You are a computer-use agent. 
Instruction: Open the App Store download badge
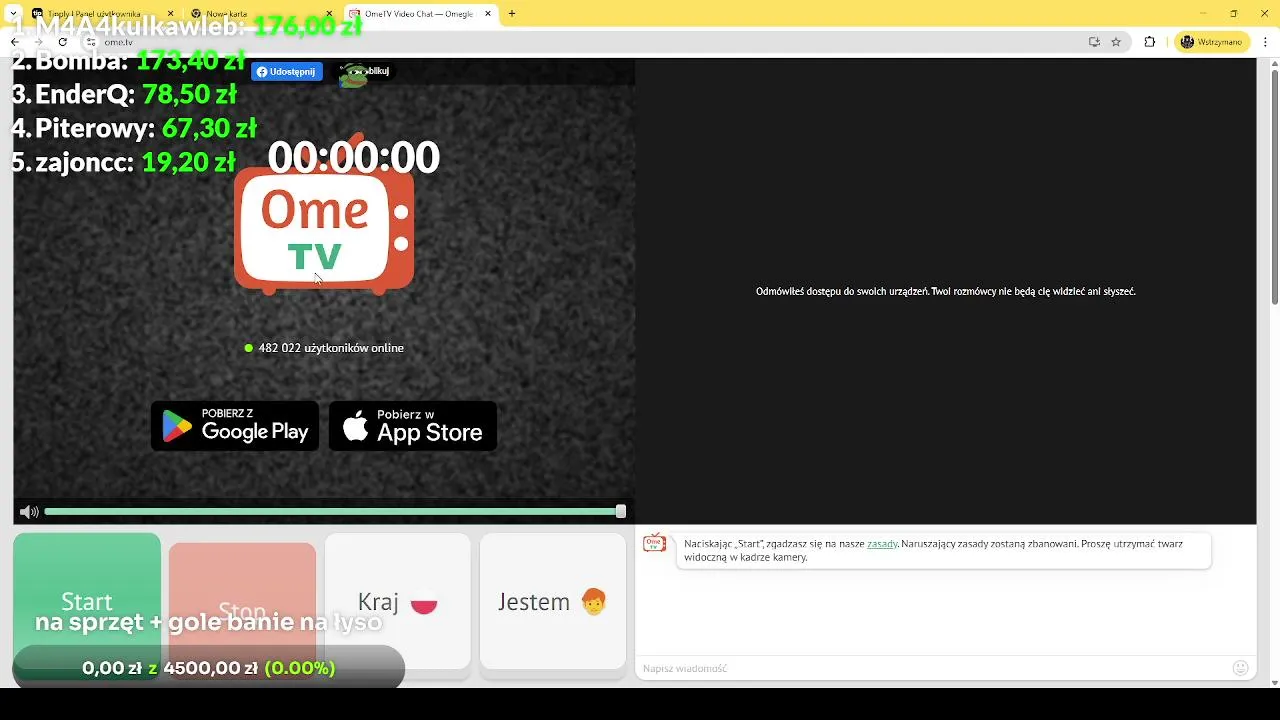(413, 426)
